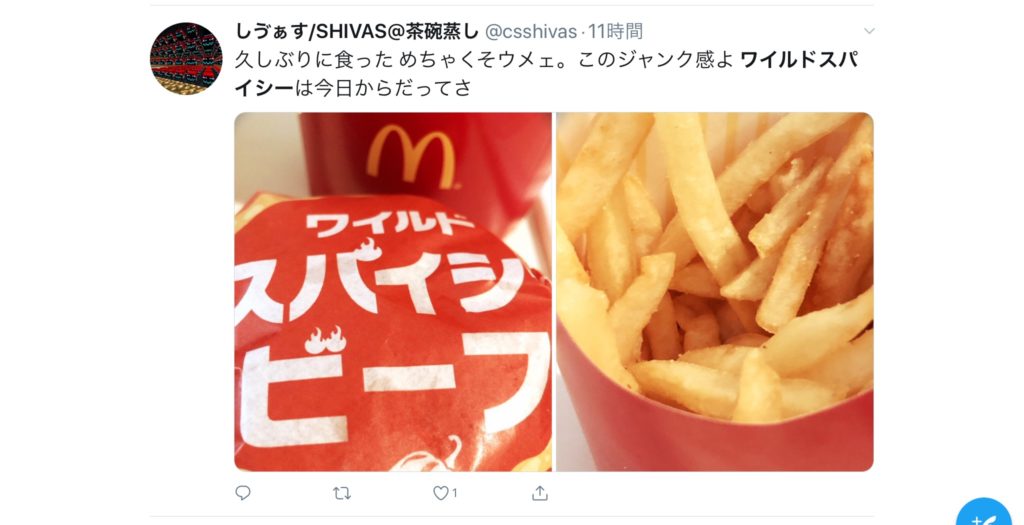Open the SHIVAS profile avatar picture
Viewport: 1024px width, 525px height.
coord(186,58)
